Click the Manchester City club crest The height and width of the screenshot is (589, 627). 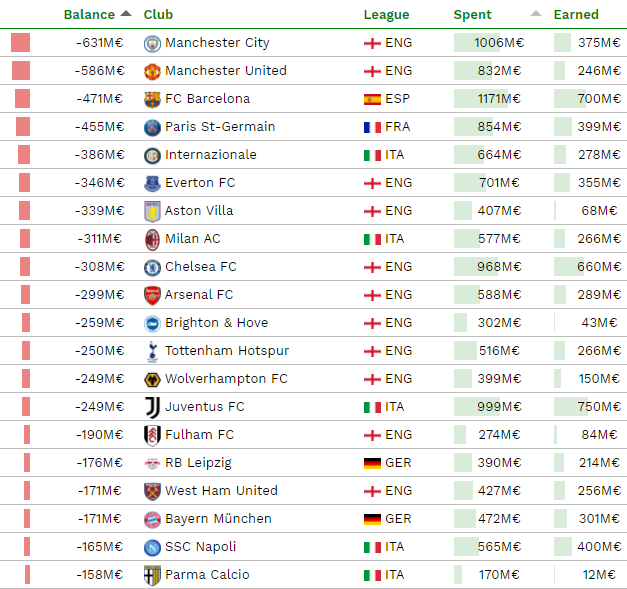[152, 43]
